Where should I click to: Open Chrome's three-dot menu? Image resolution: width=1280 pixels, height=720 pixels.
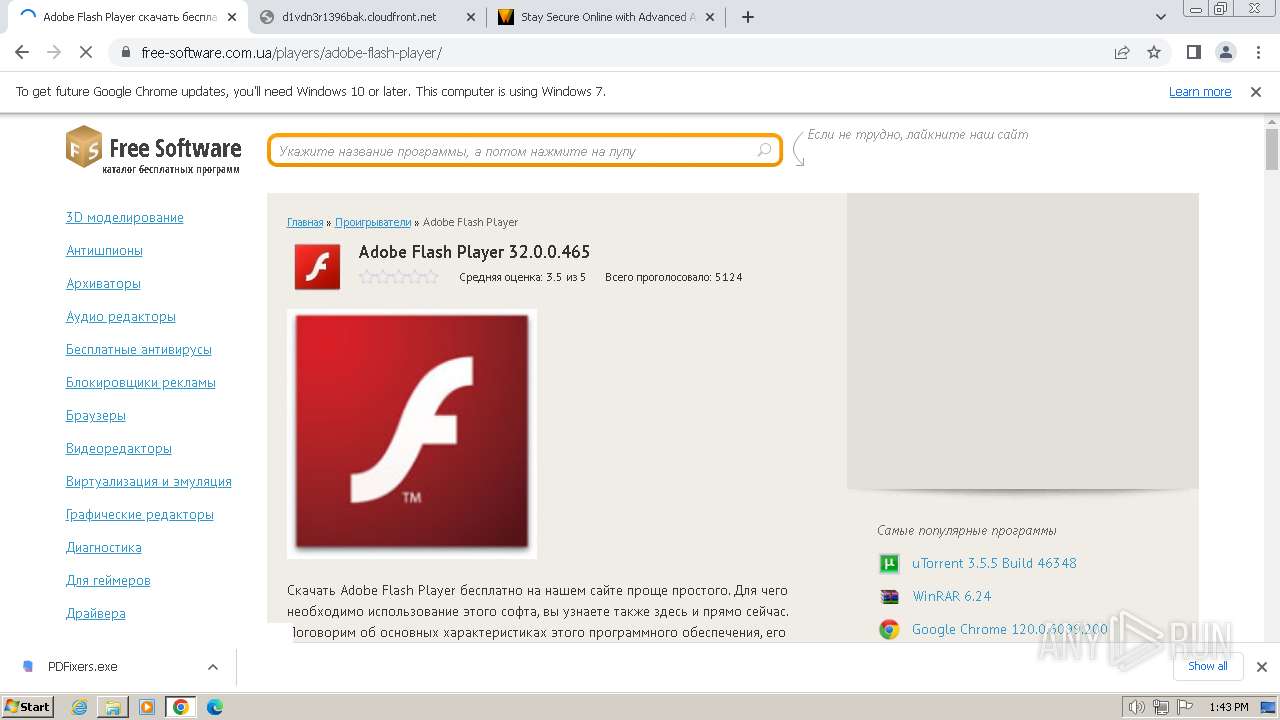1257,52
